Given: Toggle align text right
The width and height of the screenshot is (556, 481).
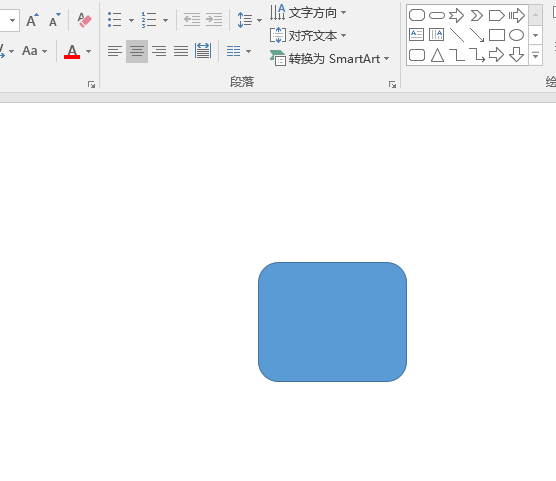Looking at the screenshot, I should [159, 51].
